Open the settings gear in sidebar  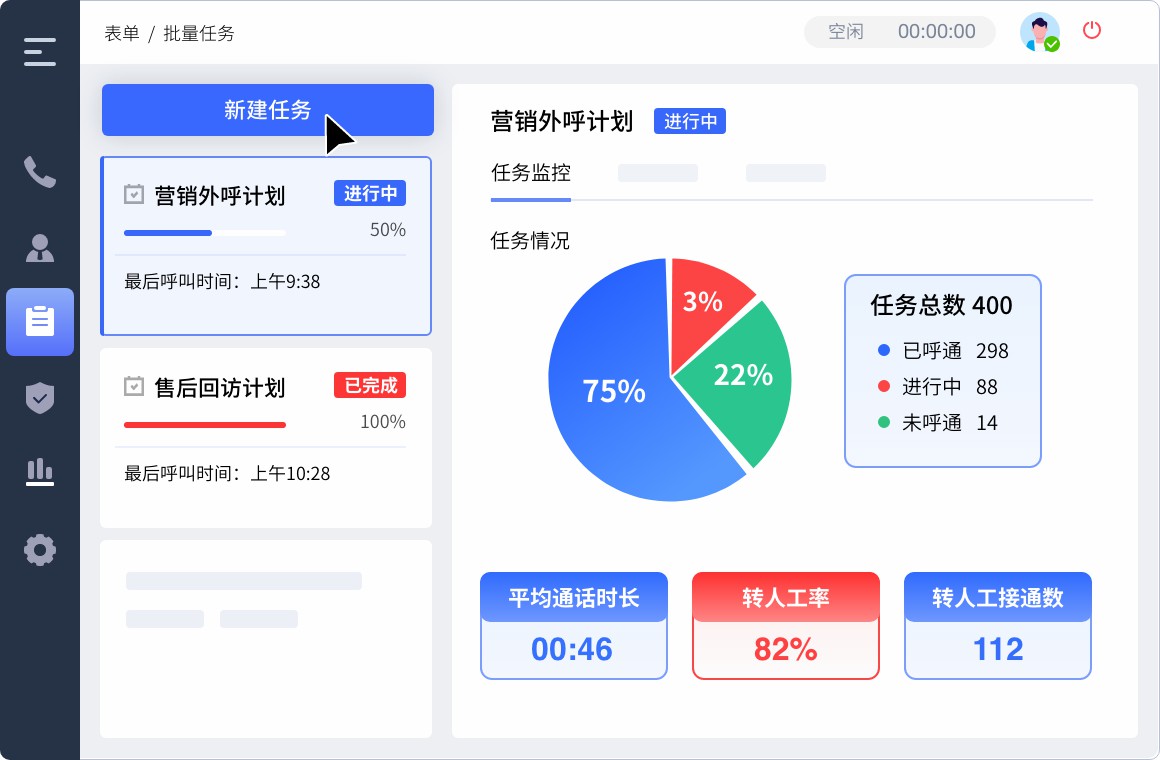(x=40, y=549)
